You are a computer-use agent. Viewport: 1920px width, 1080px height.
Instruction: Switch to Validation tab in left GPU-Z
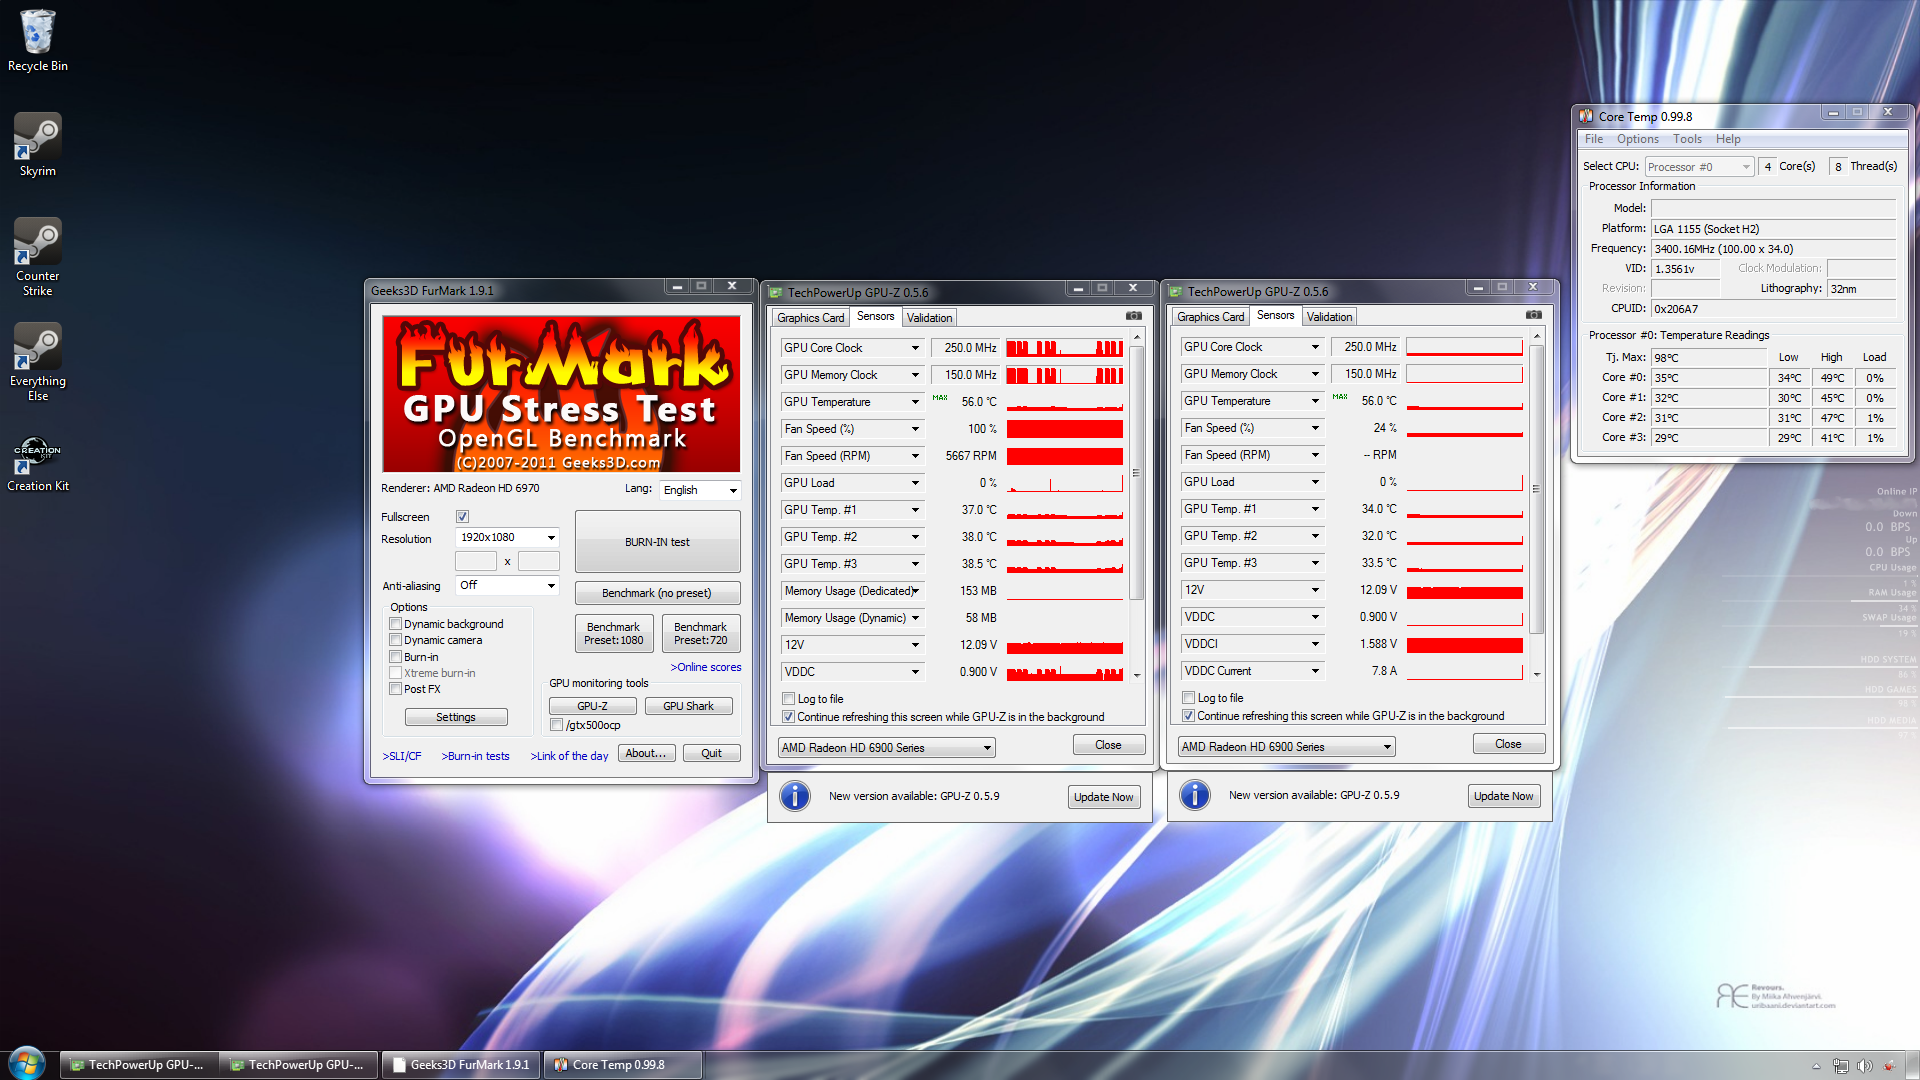(x=930, y=318)
